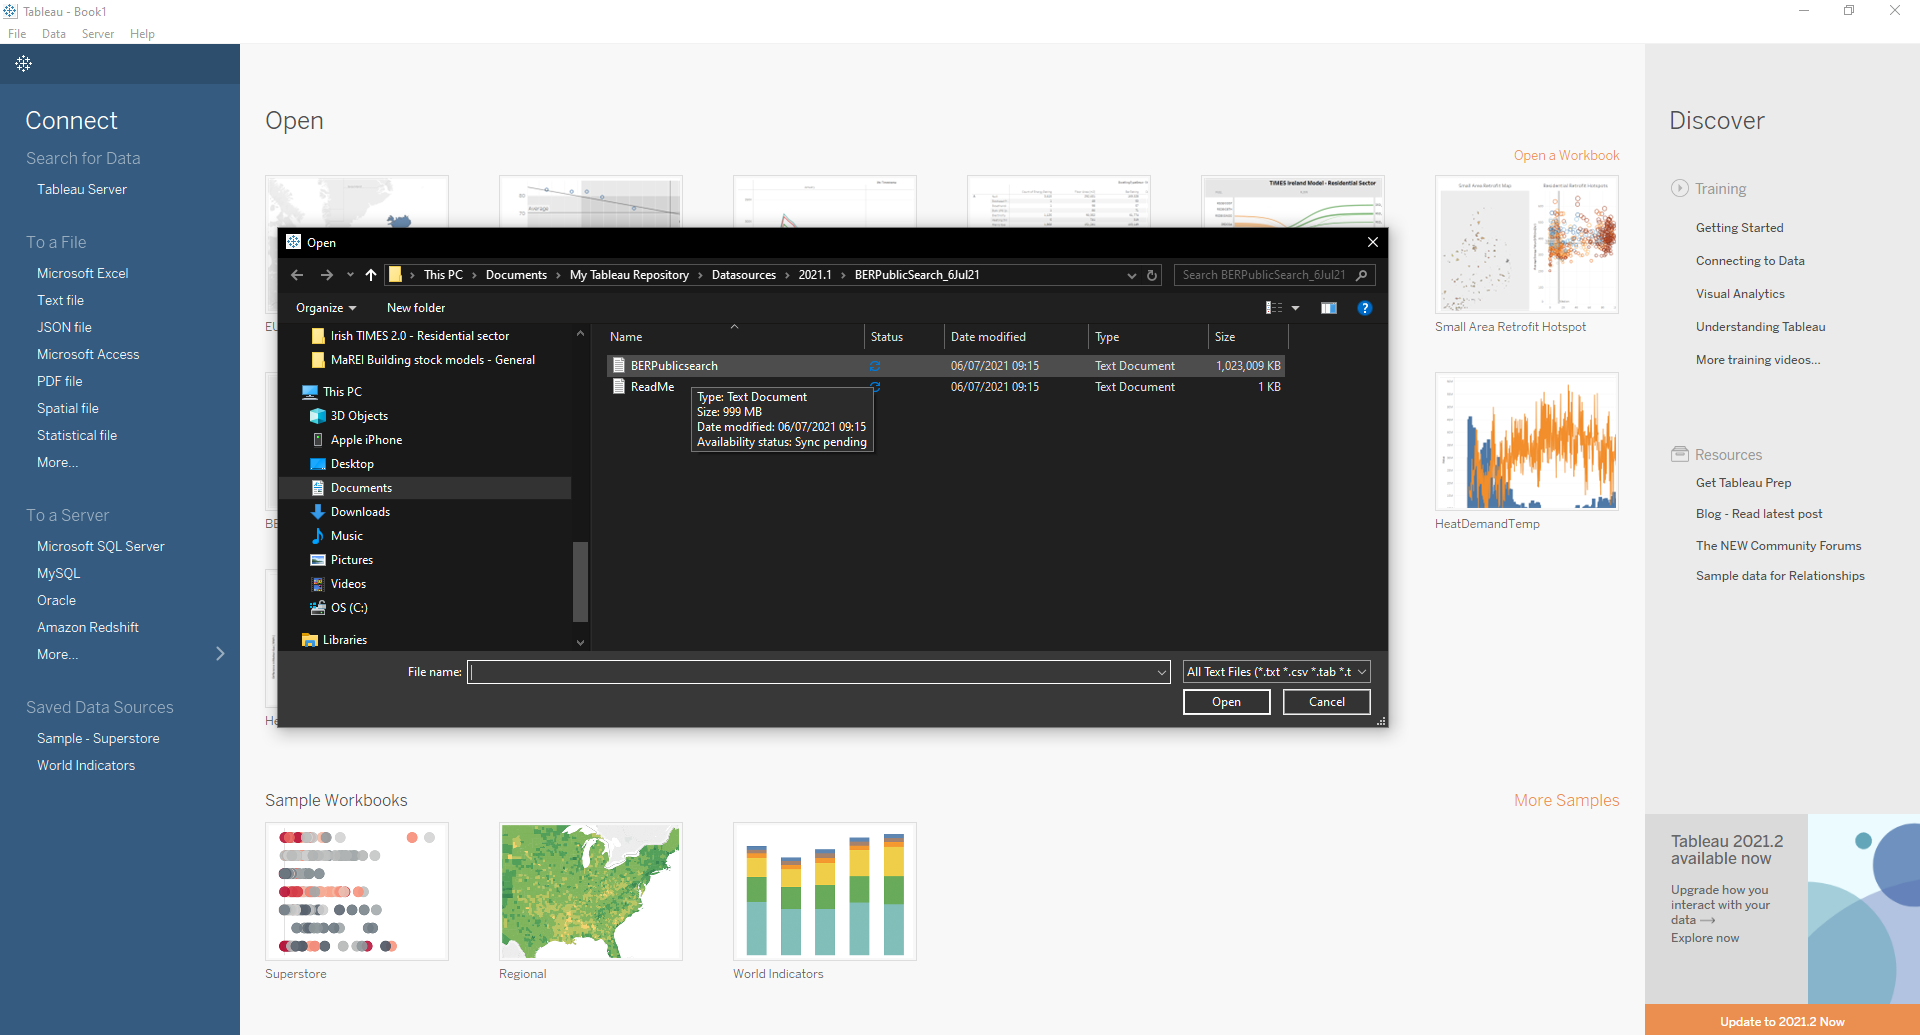Go forward using the dialog forward arrow
Viewport: 1920px width, 1035px height.
point(327,275)
